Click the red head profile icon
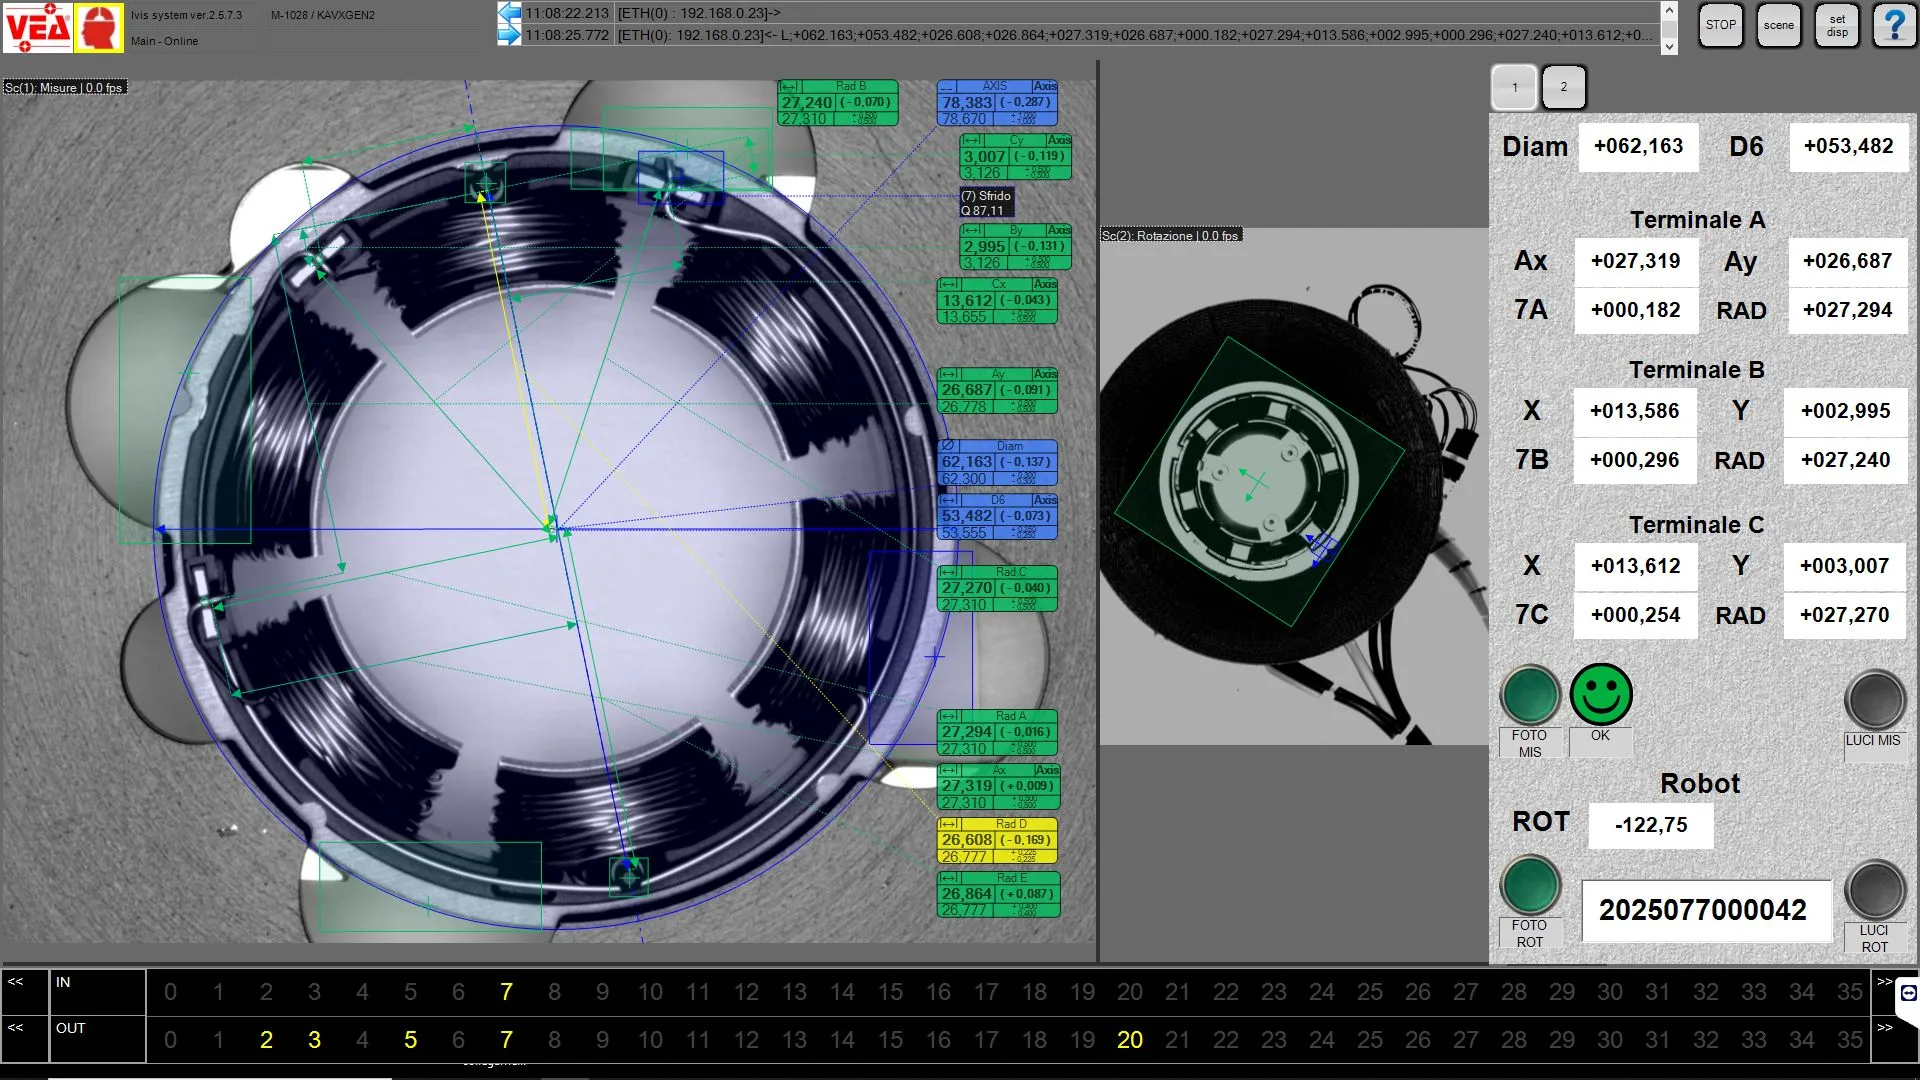Screen dimensions: 1920x1080 (x=99, y=27)
